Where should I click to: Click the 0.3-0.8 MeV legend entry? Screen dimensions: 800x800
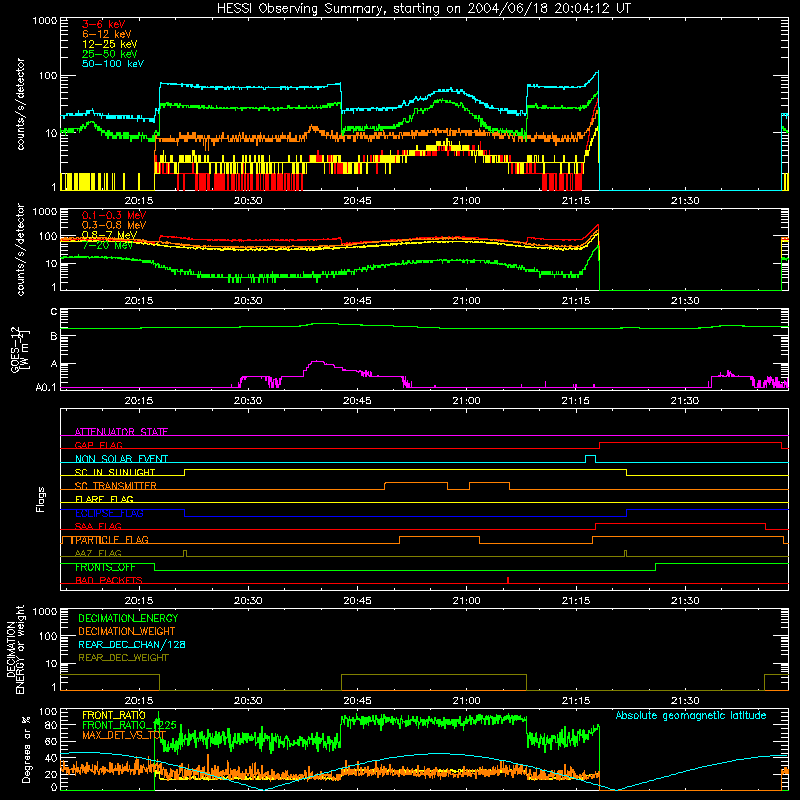pyautogui.click(x=114, y=225)
